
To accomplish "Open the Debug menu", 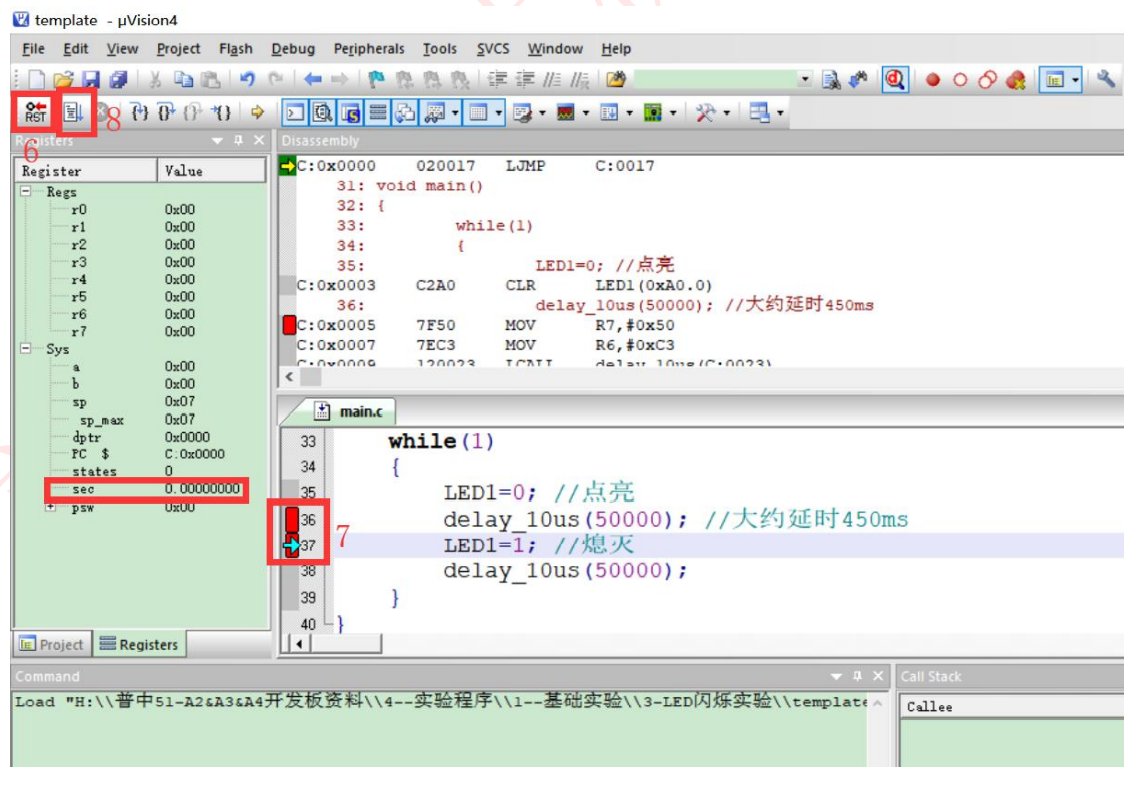I will pyautogui.click(x=292, y=49).
